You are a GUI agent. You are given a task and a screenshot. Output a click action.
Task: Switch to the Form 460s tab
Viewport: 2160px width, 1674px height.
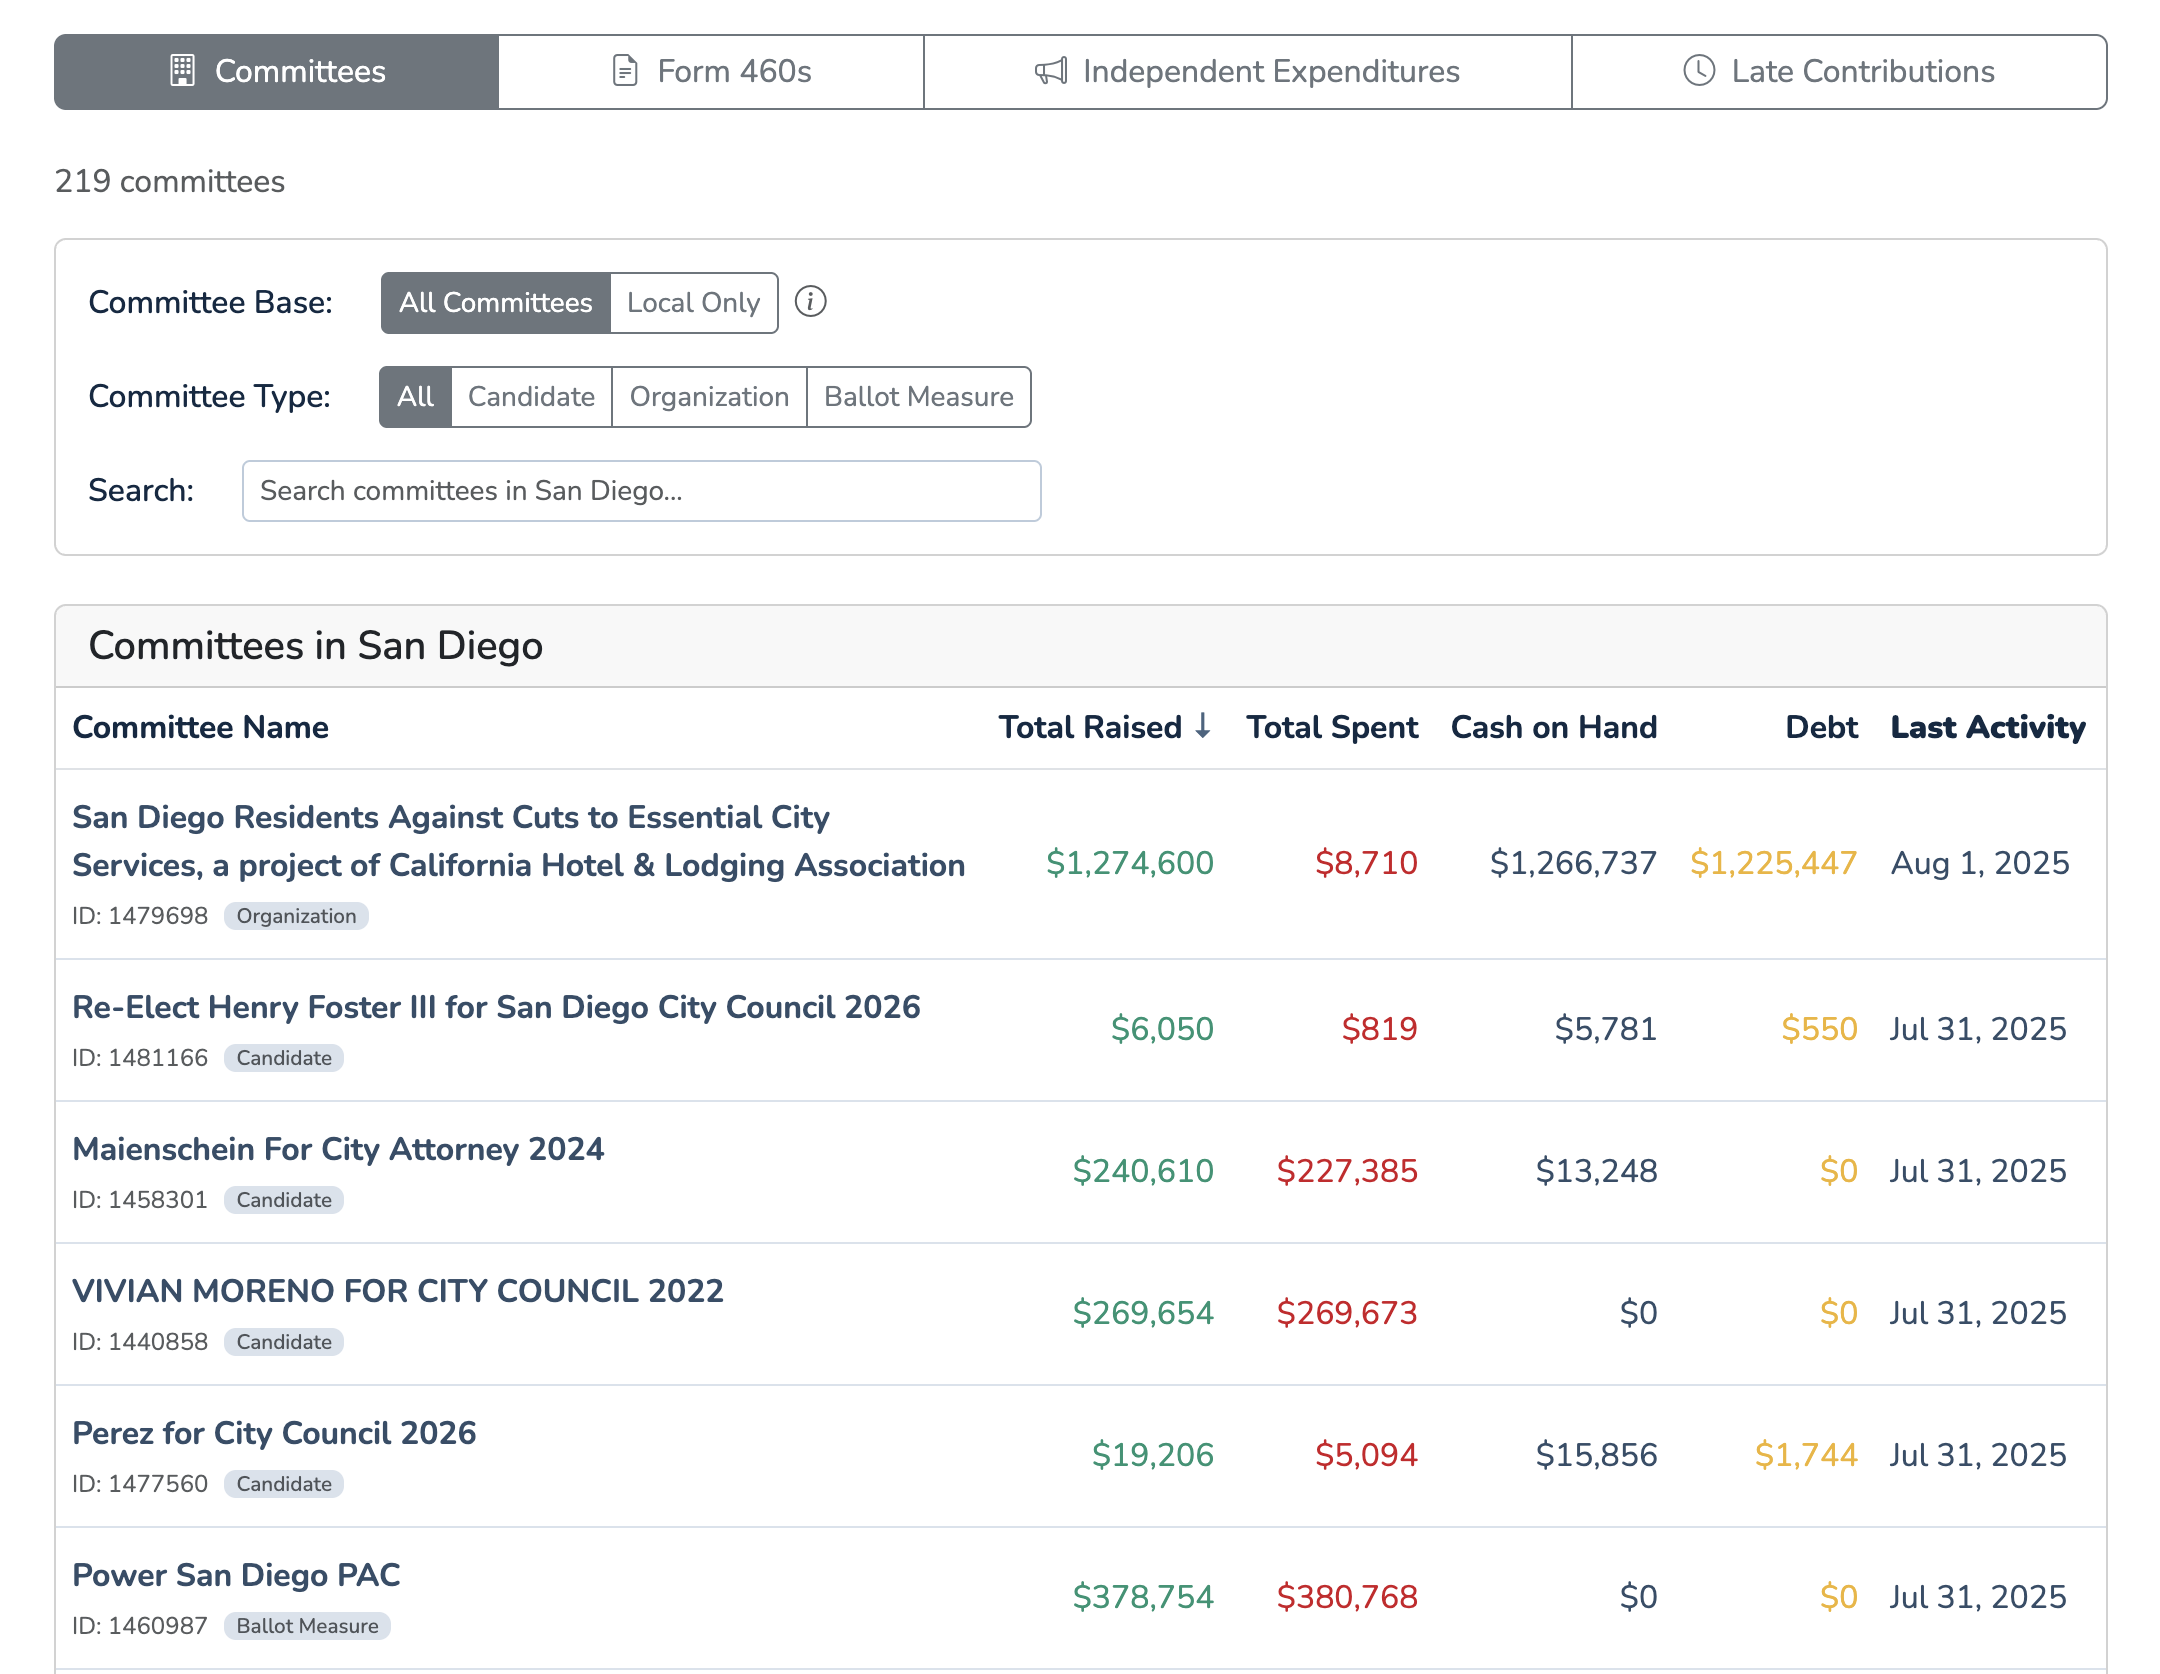pyautogui.click(x=711, y=72)
